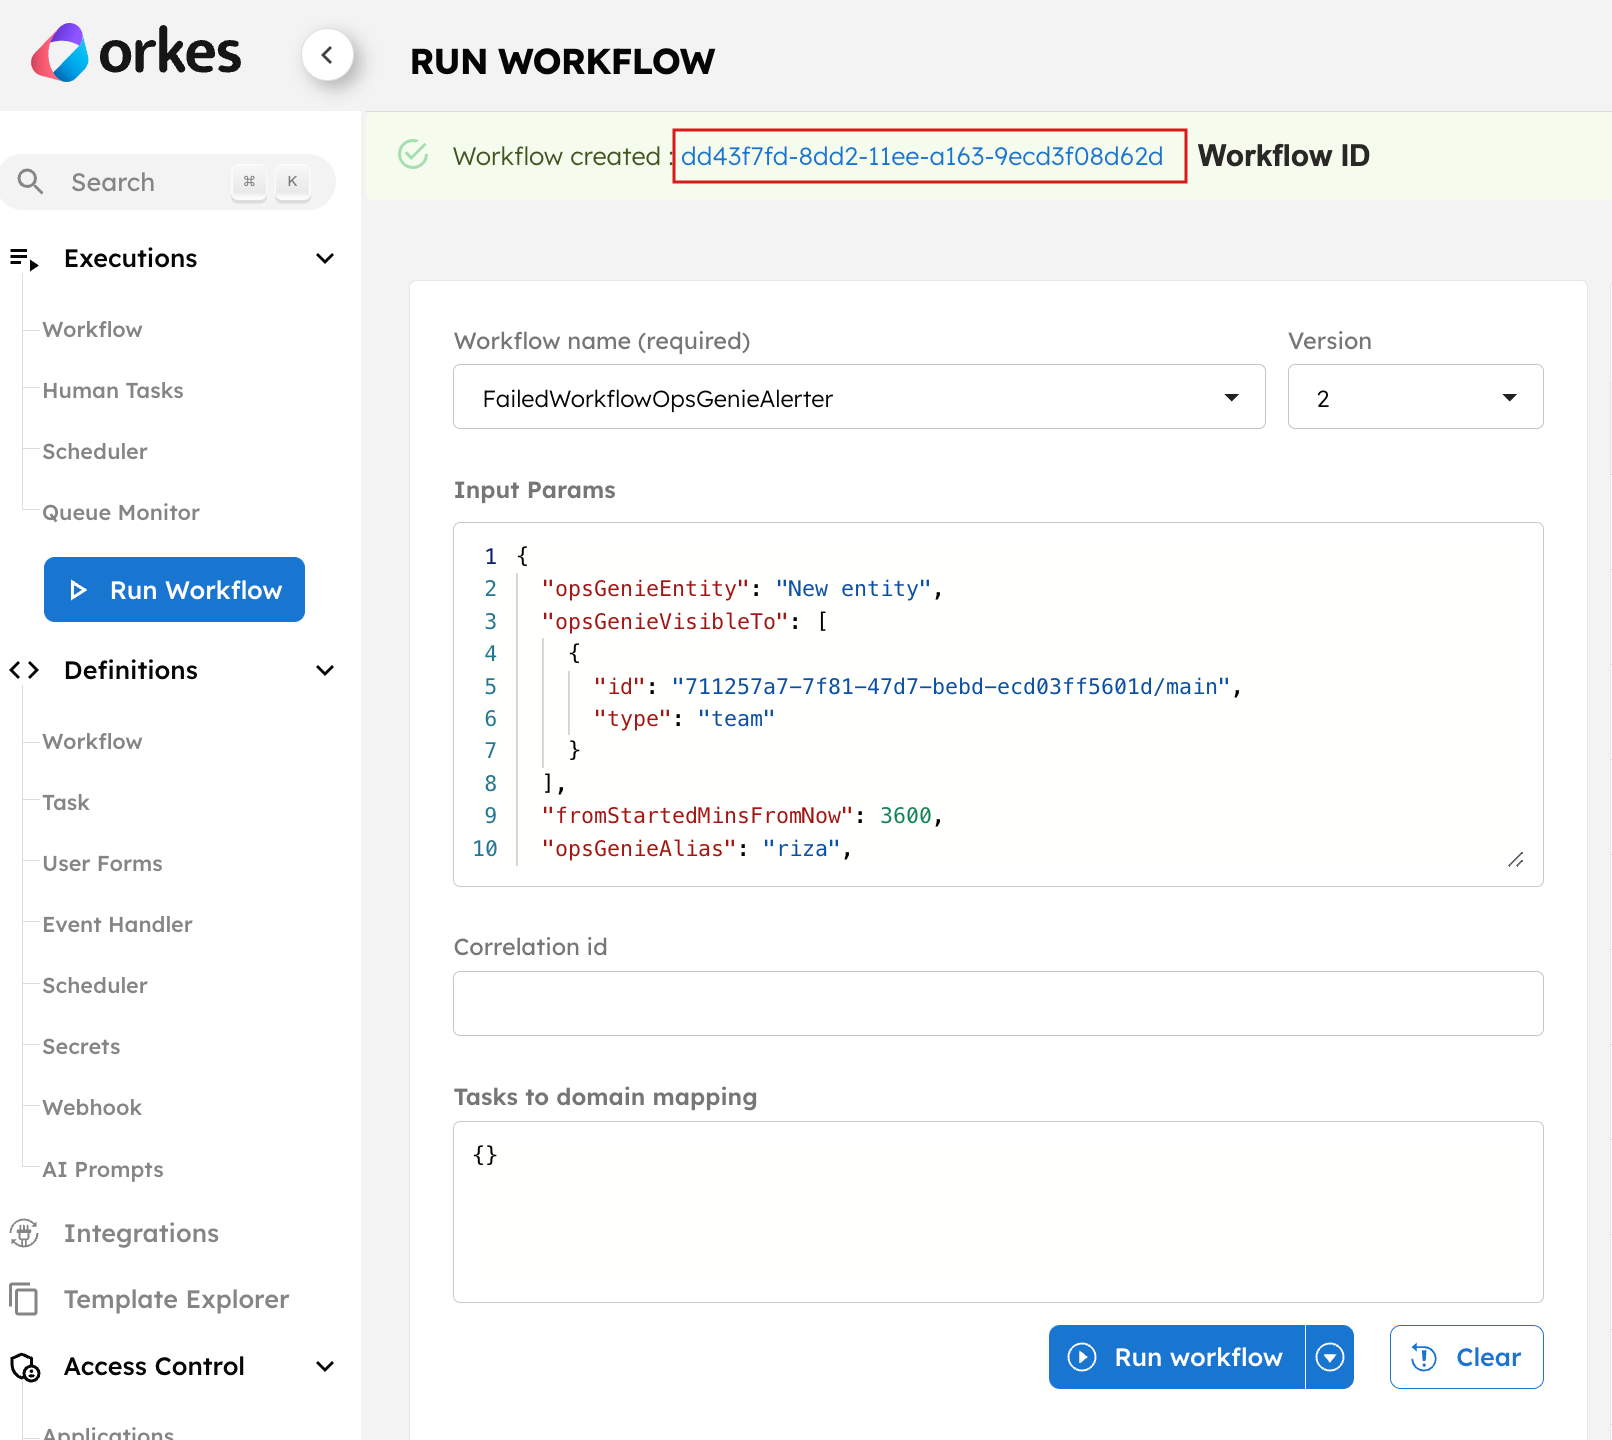The image size is (1612, 1440).
Task: Select Queue Monitor in the sidebar
Action: pos(120,512)
